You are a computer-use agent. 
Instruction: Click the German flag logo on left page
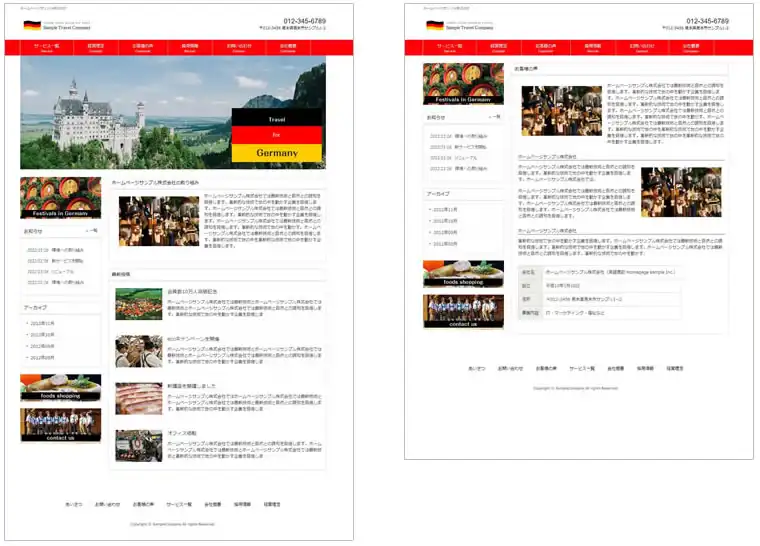(x=32, y=25)
